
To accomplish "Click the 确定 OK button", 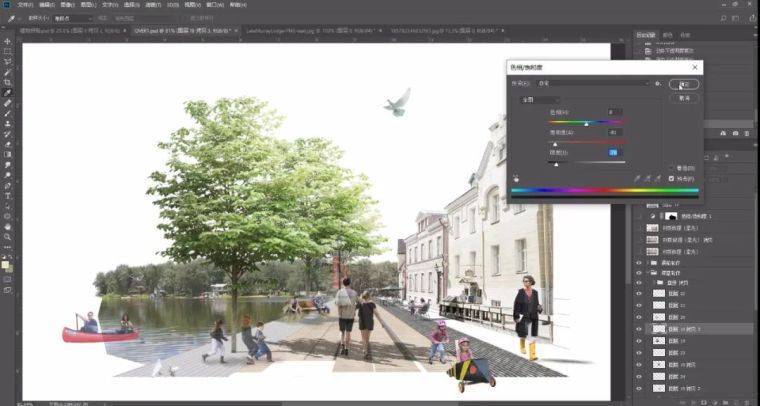I will point(684,84).
